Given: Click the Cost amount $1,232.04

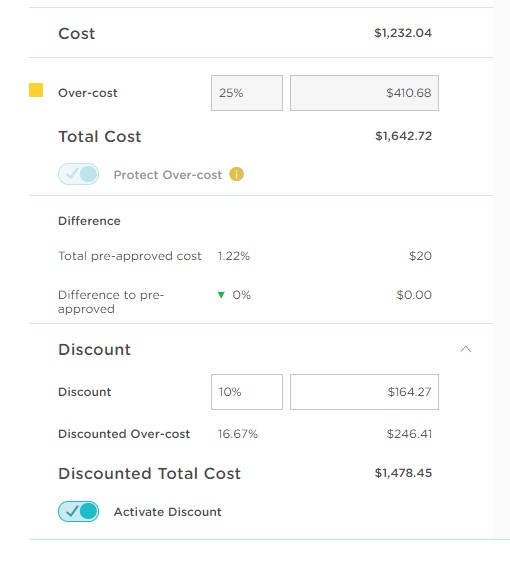Looking at the screenshot, I should [403, 33].
